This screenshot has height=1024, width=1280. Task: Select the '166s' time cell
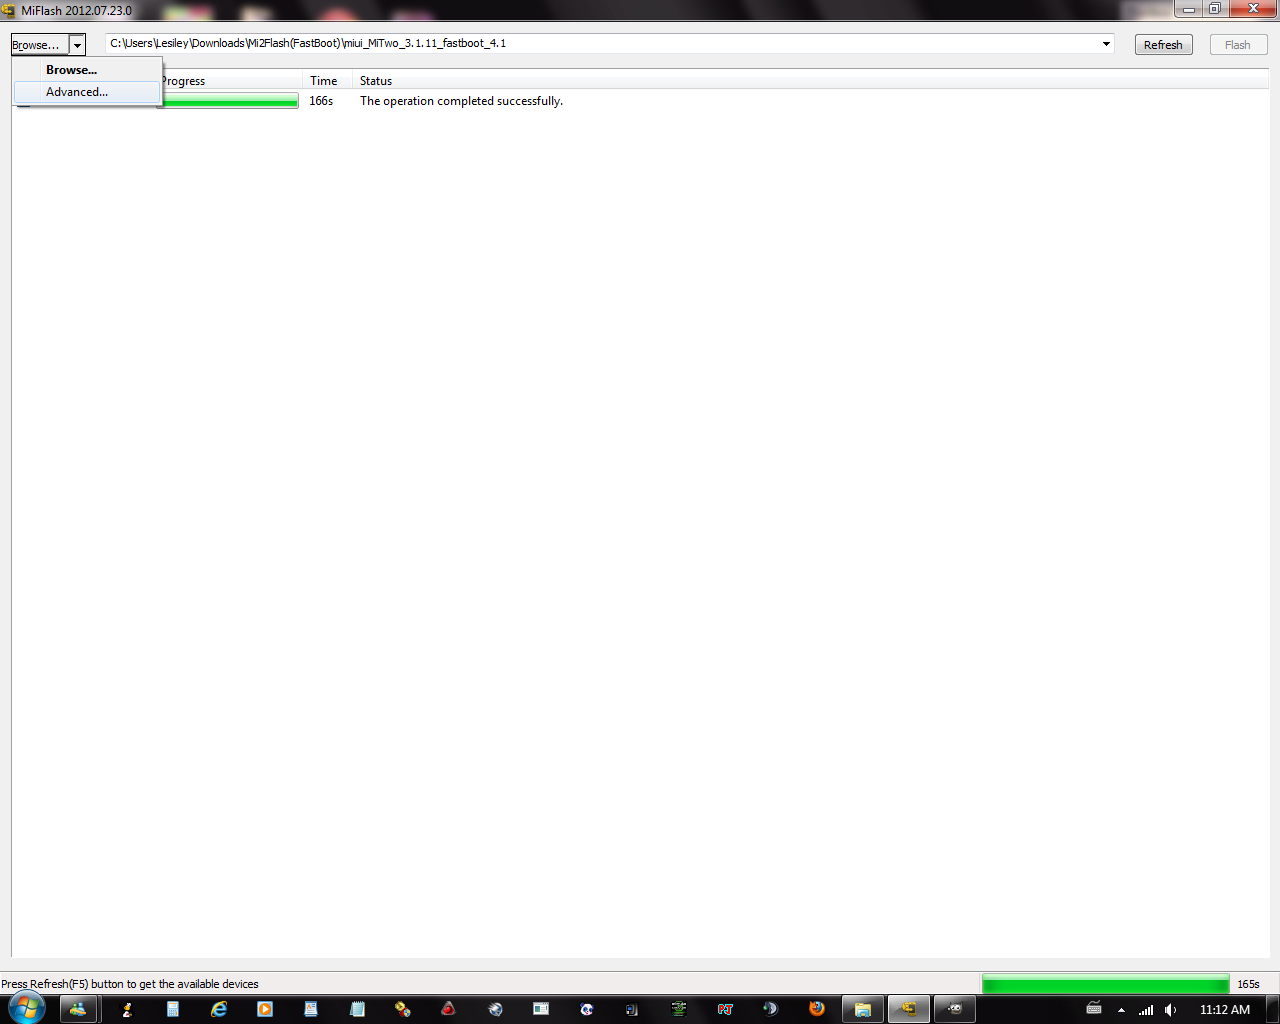[x=321, y=101]
